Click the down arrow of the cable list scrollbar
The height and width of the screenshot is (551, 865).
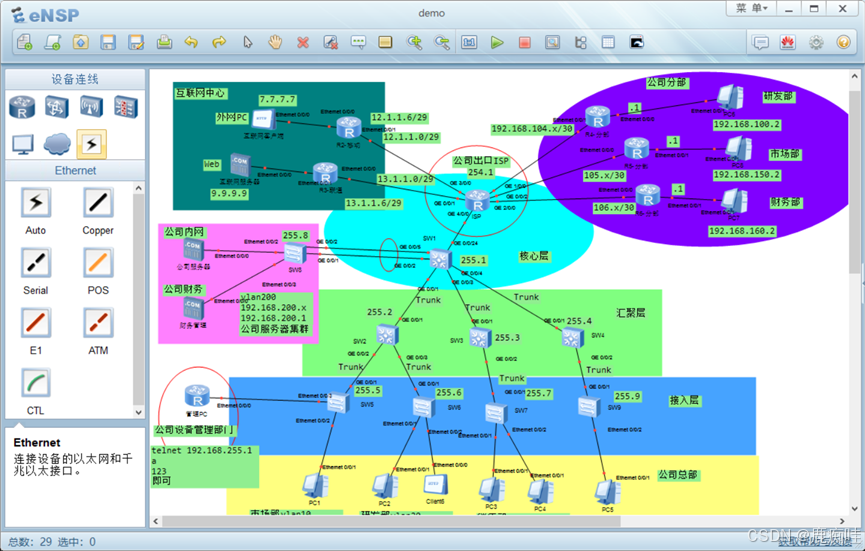pos(139,411)
